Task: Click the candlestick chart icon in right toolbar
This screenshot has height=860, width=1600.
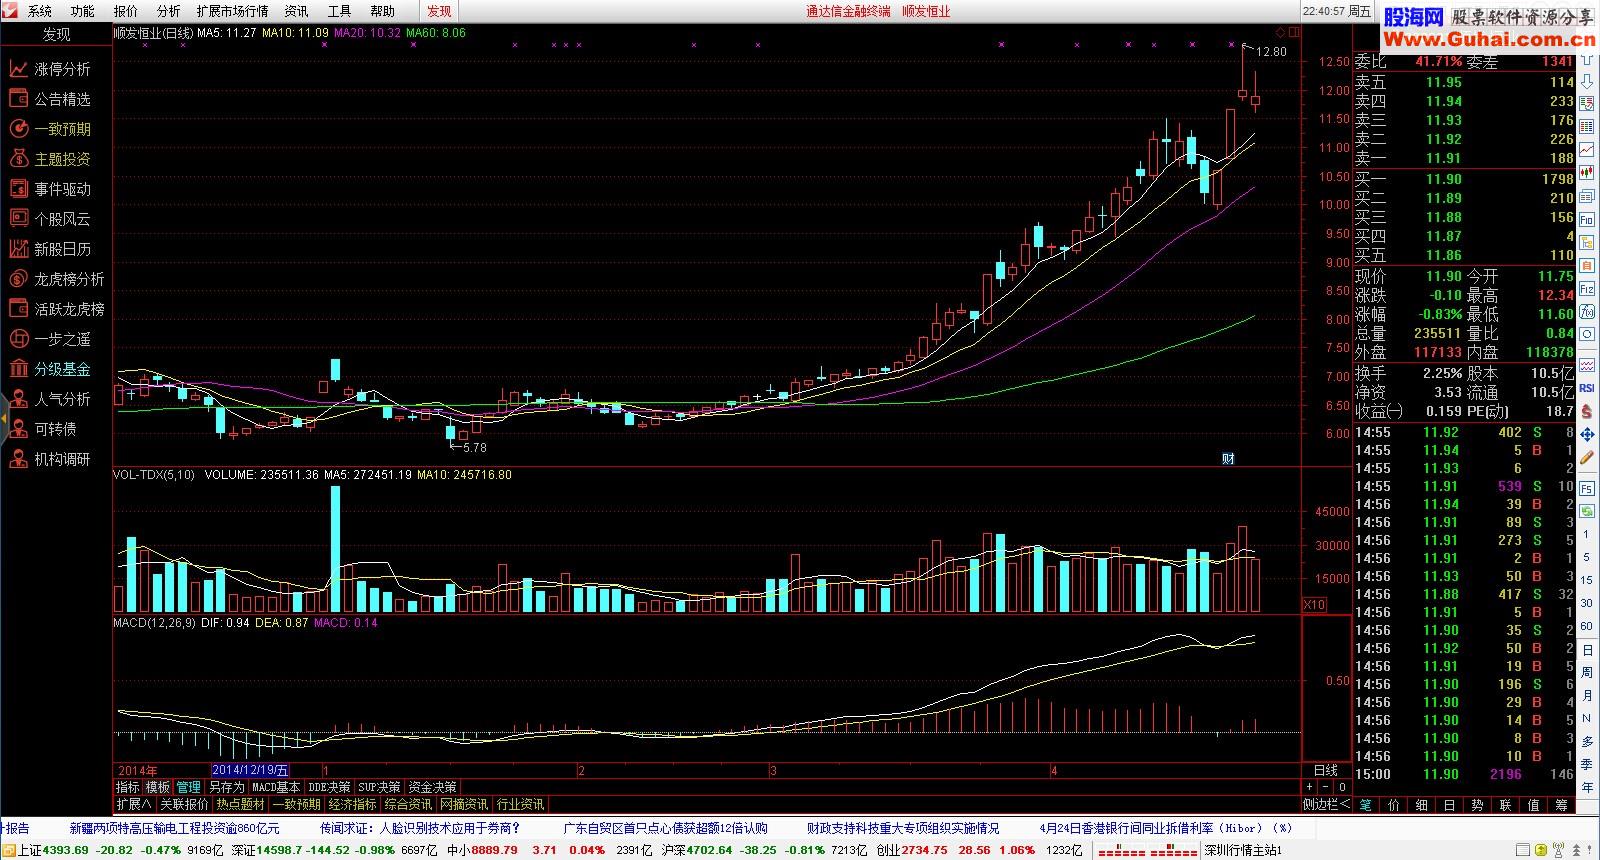Action: point(1587,173)
